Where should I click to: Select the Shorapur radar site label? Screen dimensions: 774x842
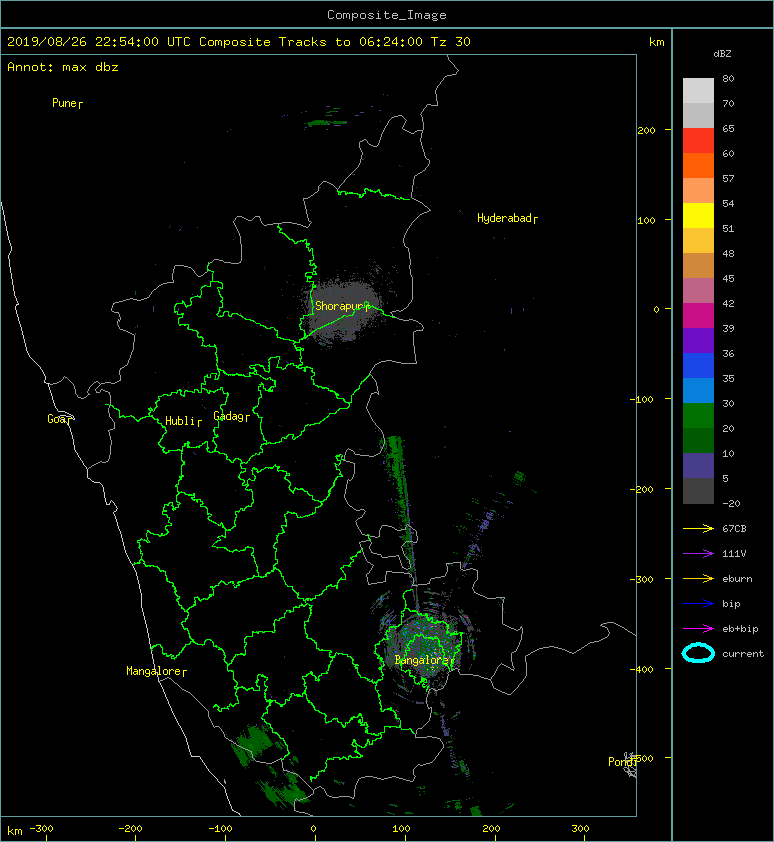point(342,306)
